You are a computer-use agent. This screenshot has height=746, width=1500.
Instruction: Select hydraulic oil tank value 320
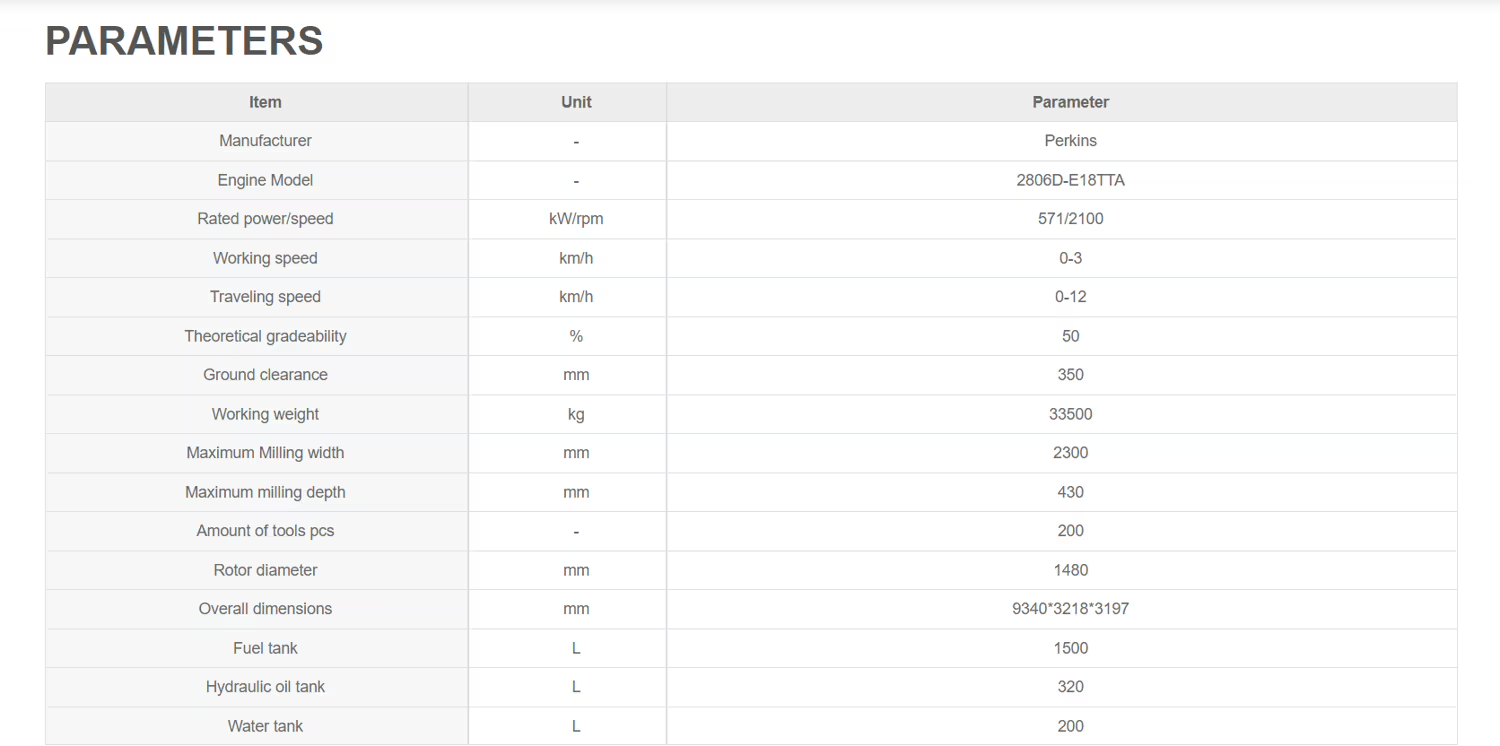(1070, 687)
